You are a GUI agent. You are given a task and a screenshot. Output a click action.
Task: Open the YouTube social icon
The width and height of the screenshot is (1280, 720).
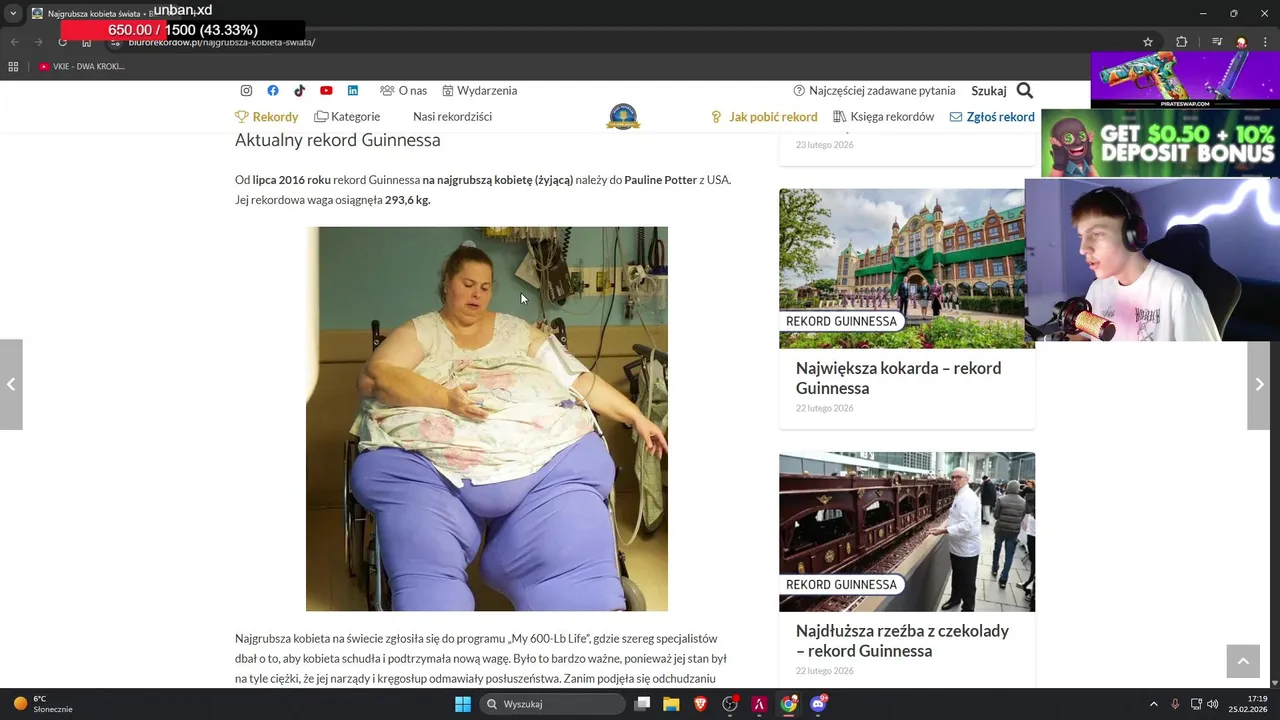tap(326, 91)
